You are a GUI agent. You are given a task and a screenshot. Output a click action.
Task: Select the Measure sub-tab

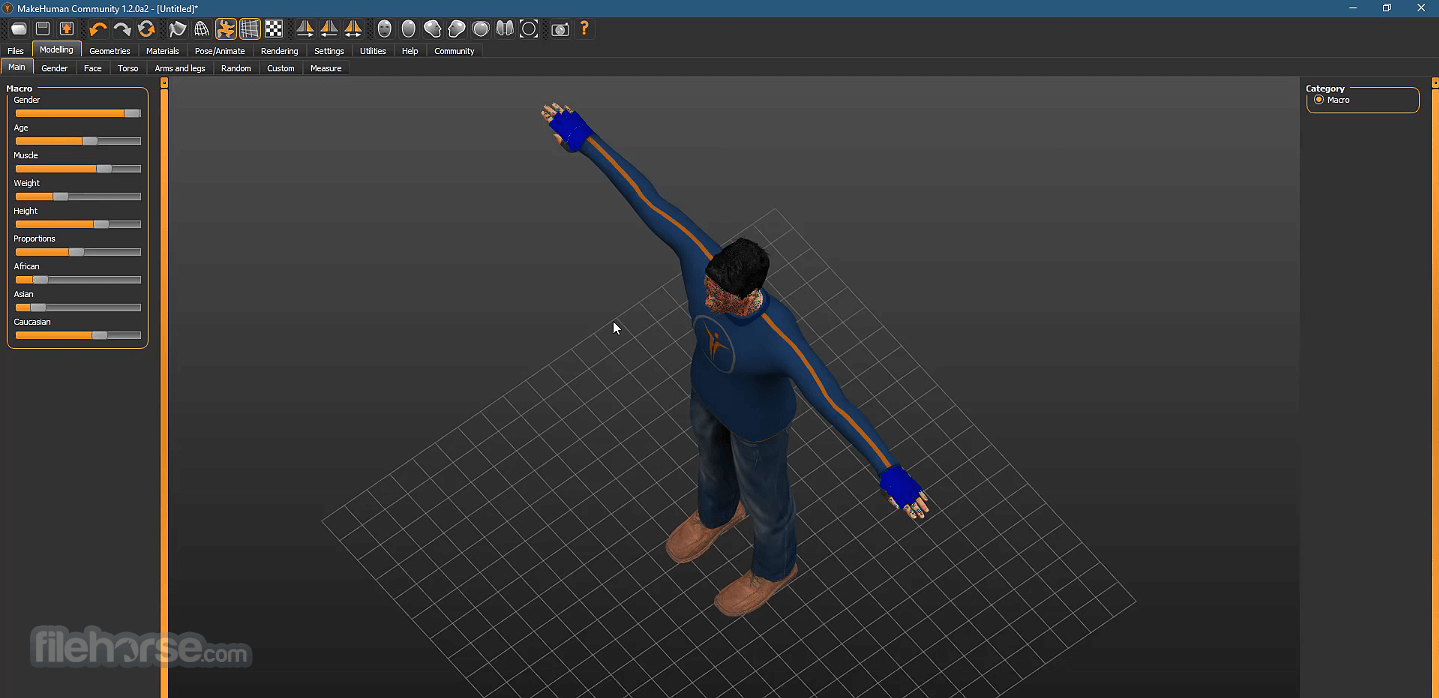(x=326, y=68)
